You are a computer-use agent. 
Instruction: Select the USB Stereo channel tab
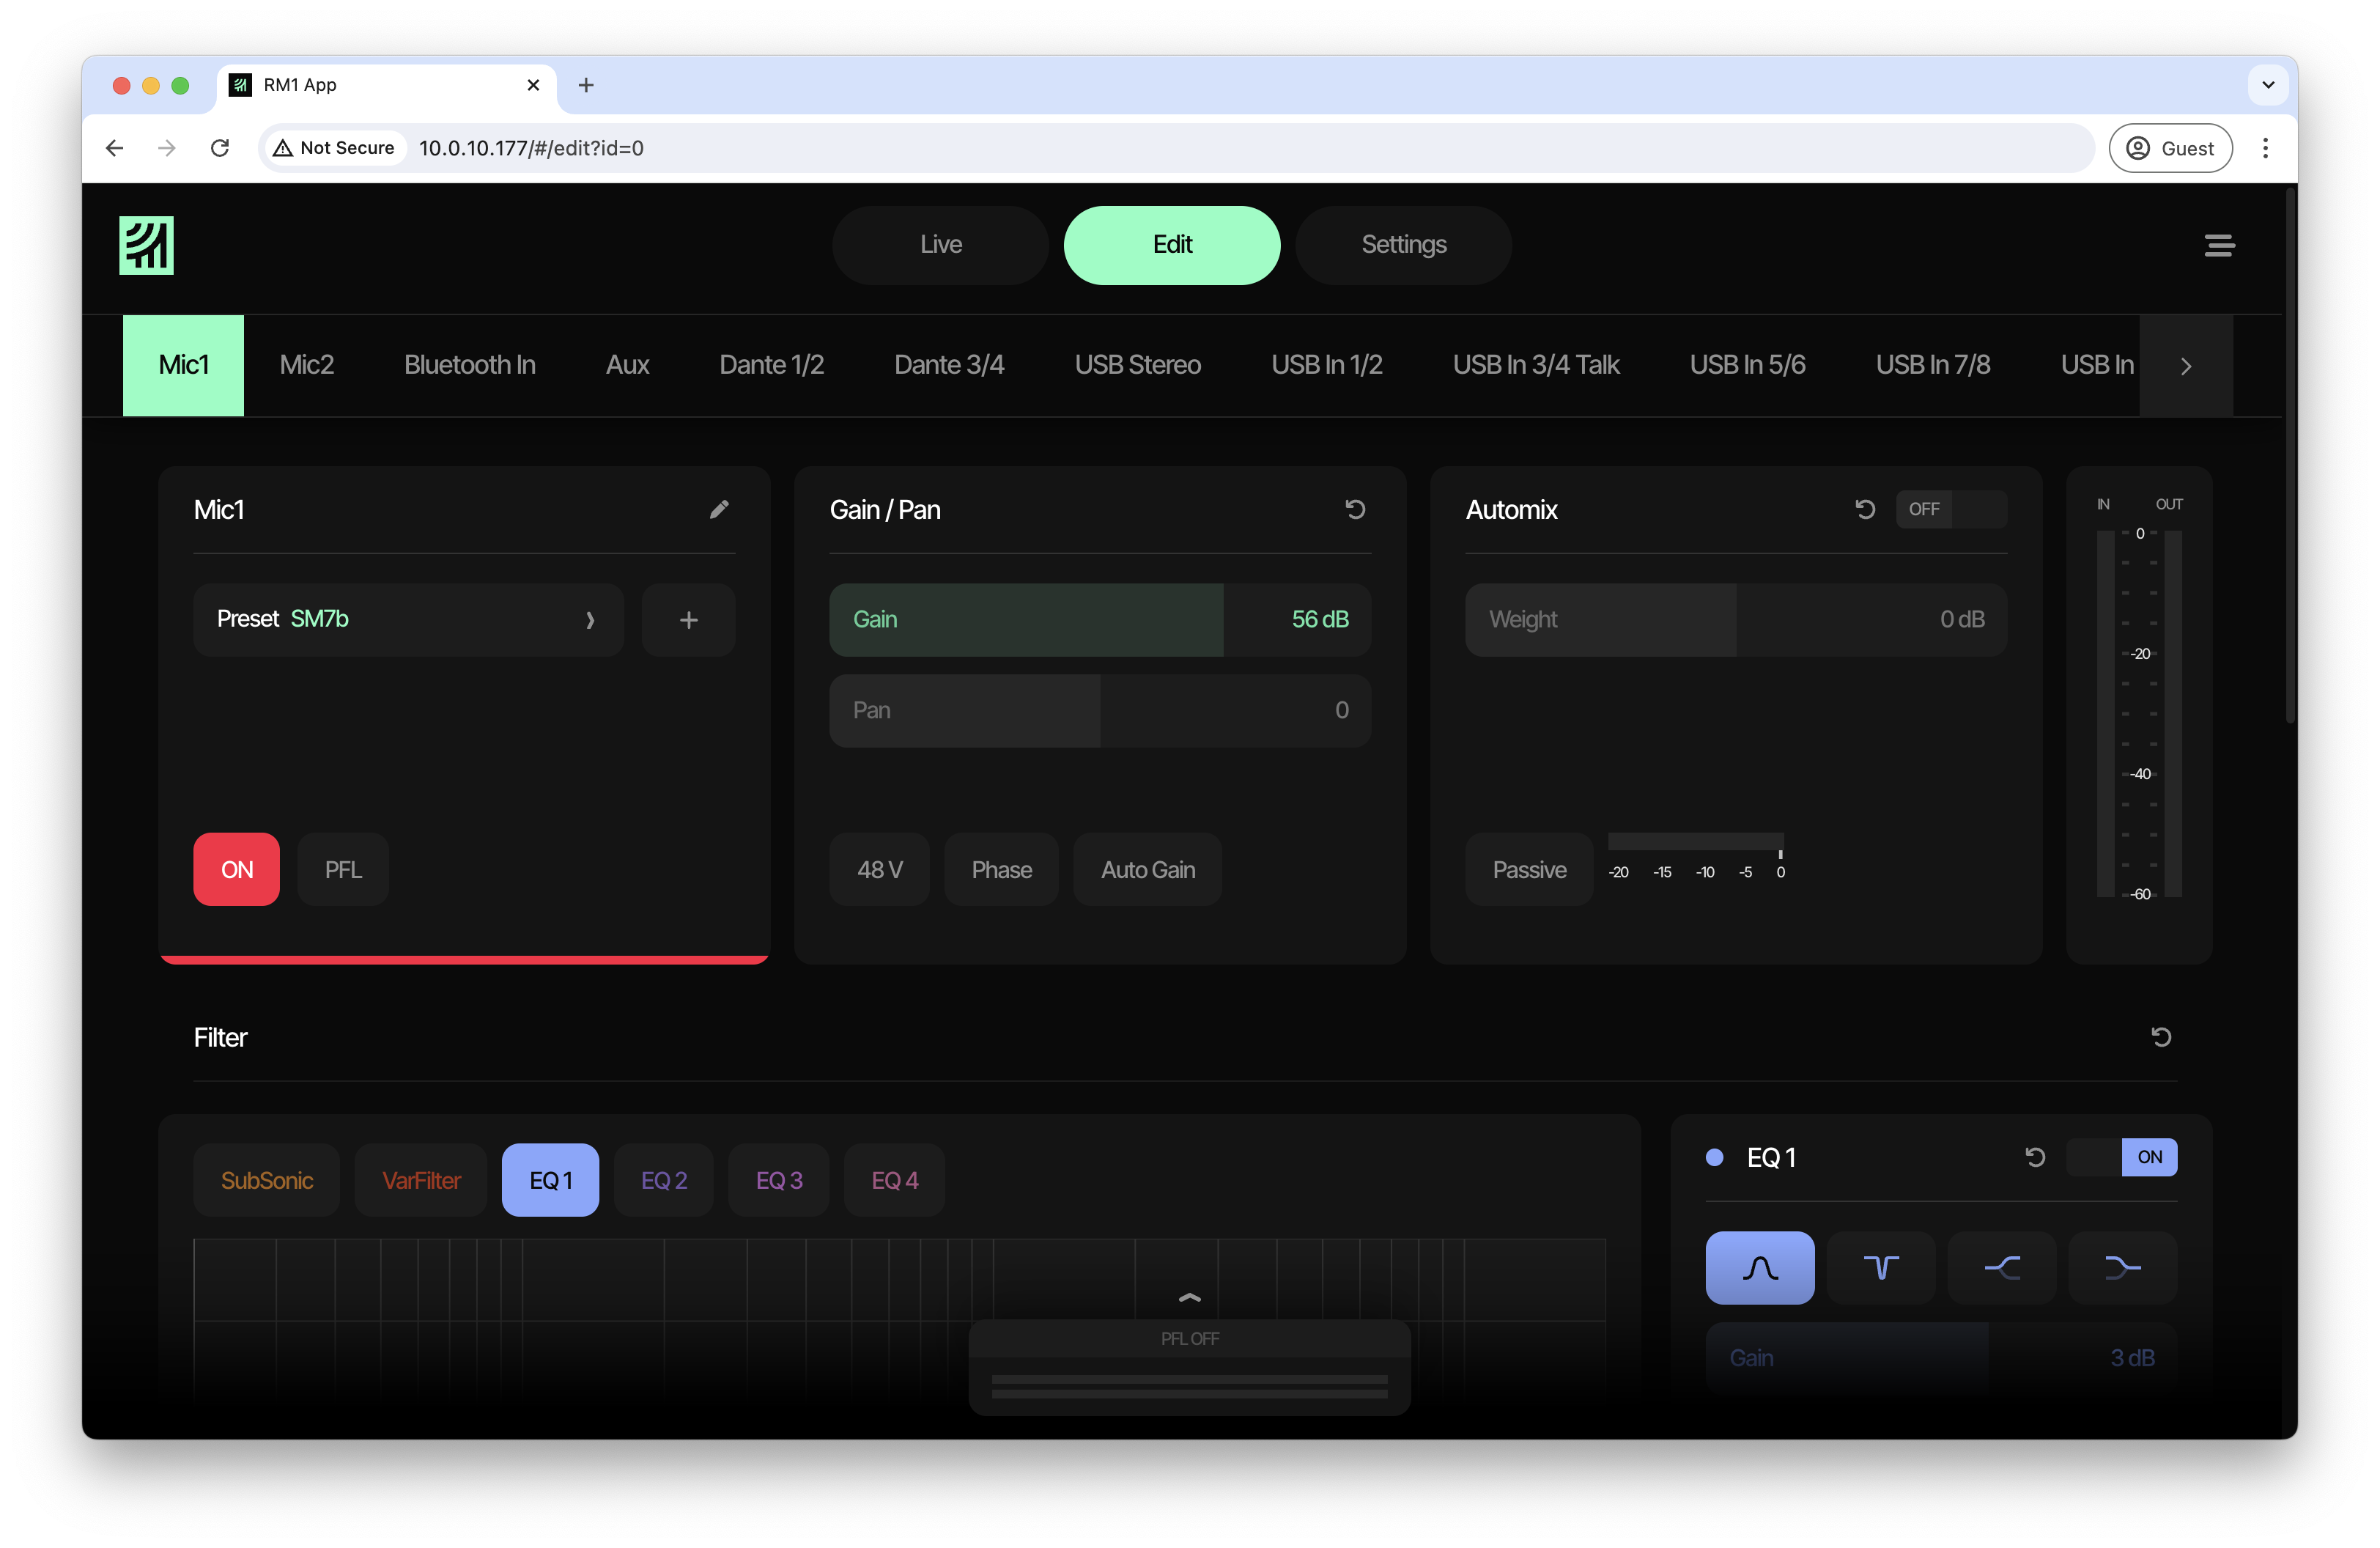point(1138,366)
